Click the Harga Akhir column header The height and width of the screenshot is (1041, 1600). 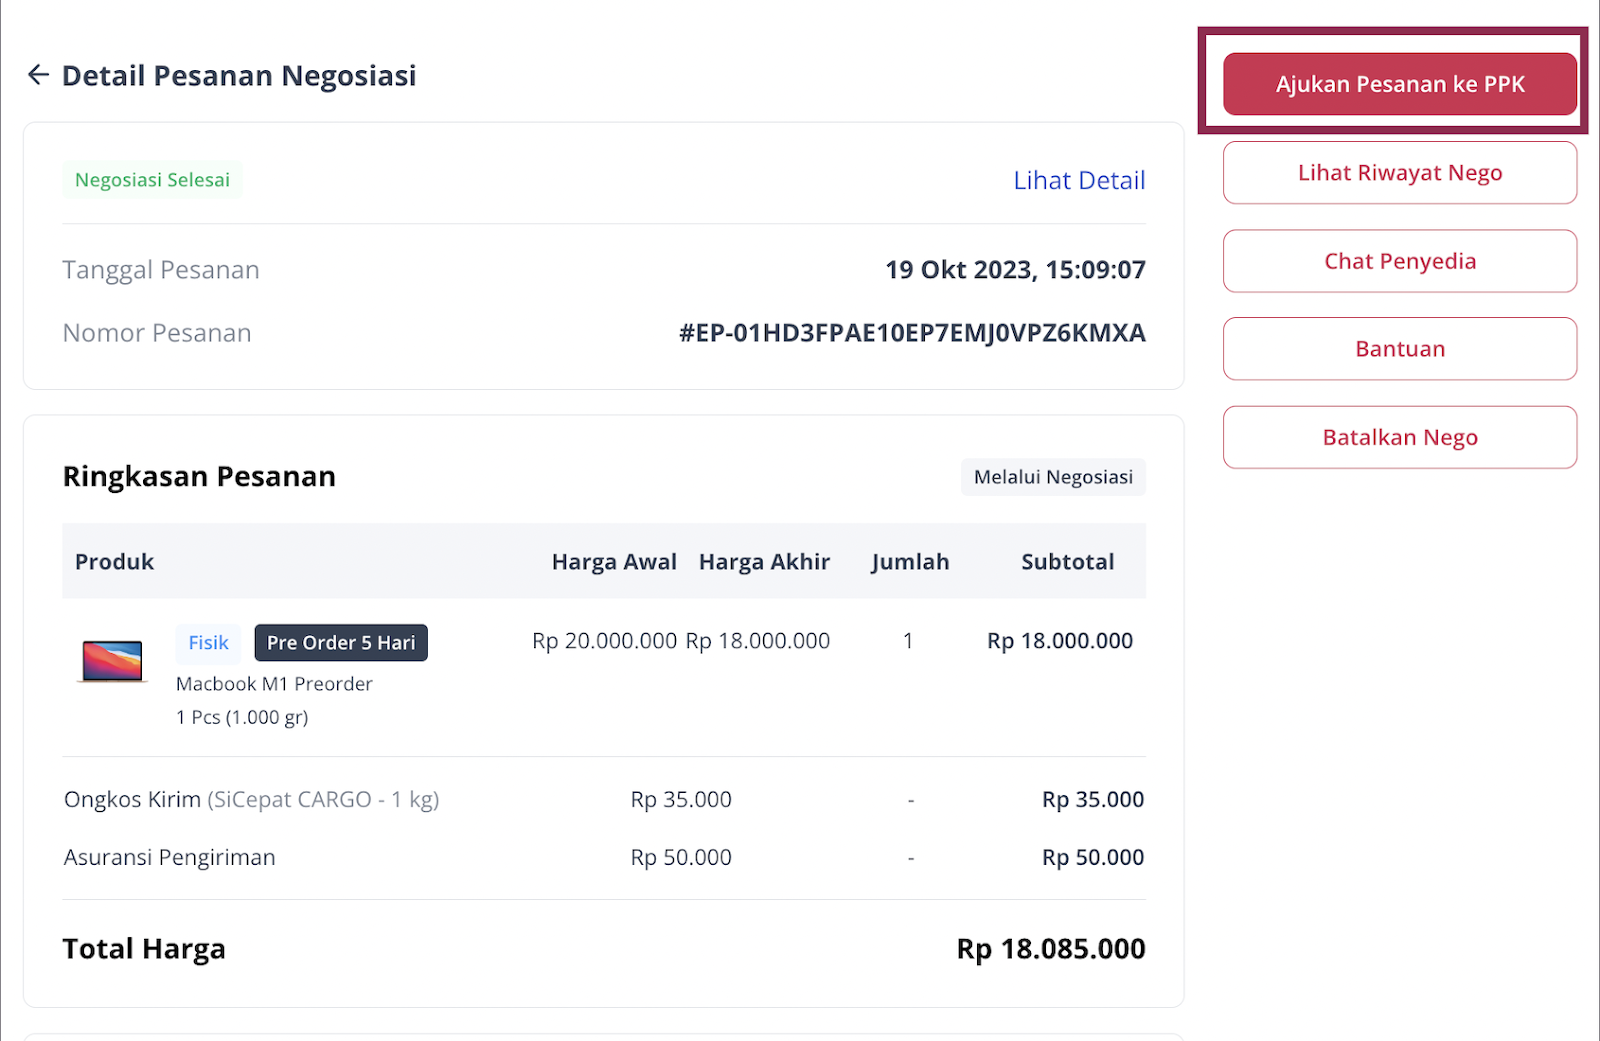(x=764, y=561)
